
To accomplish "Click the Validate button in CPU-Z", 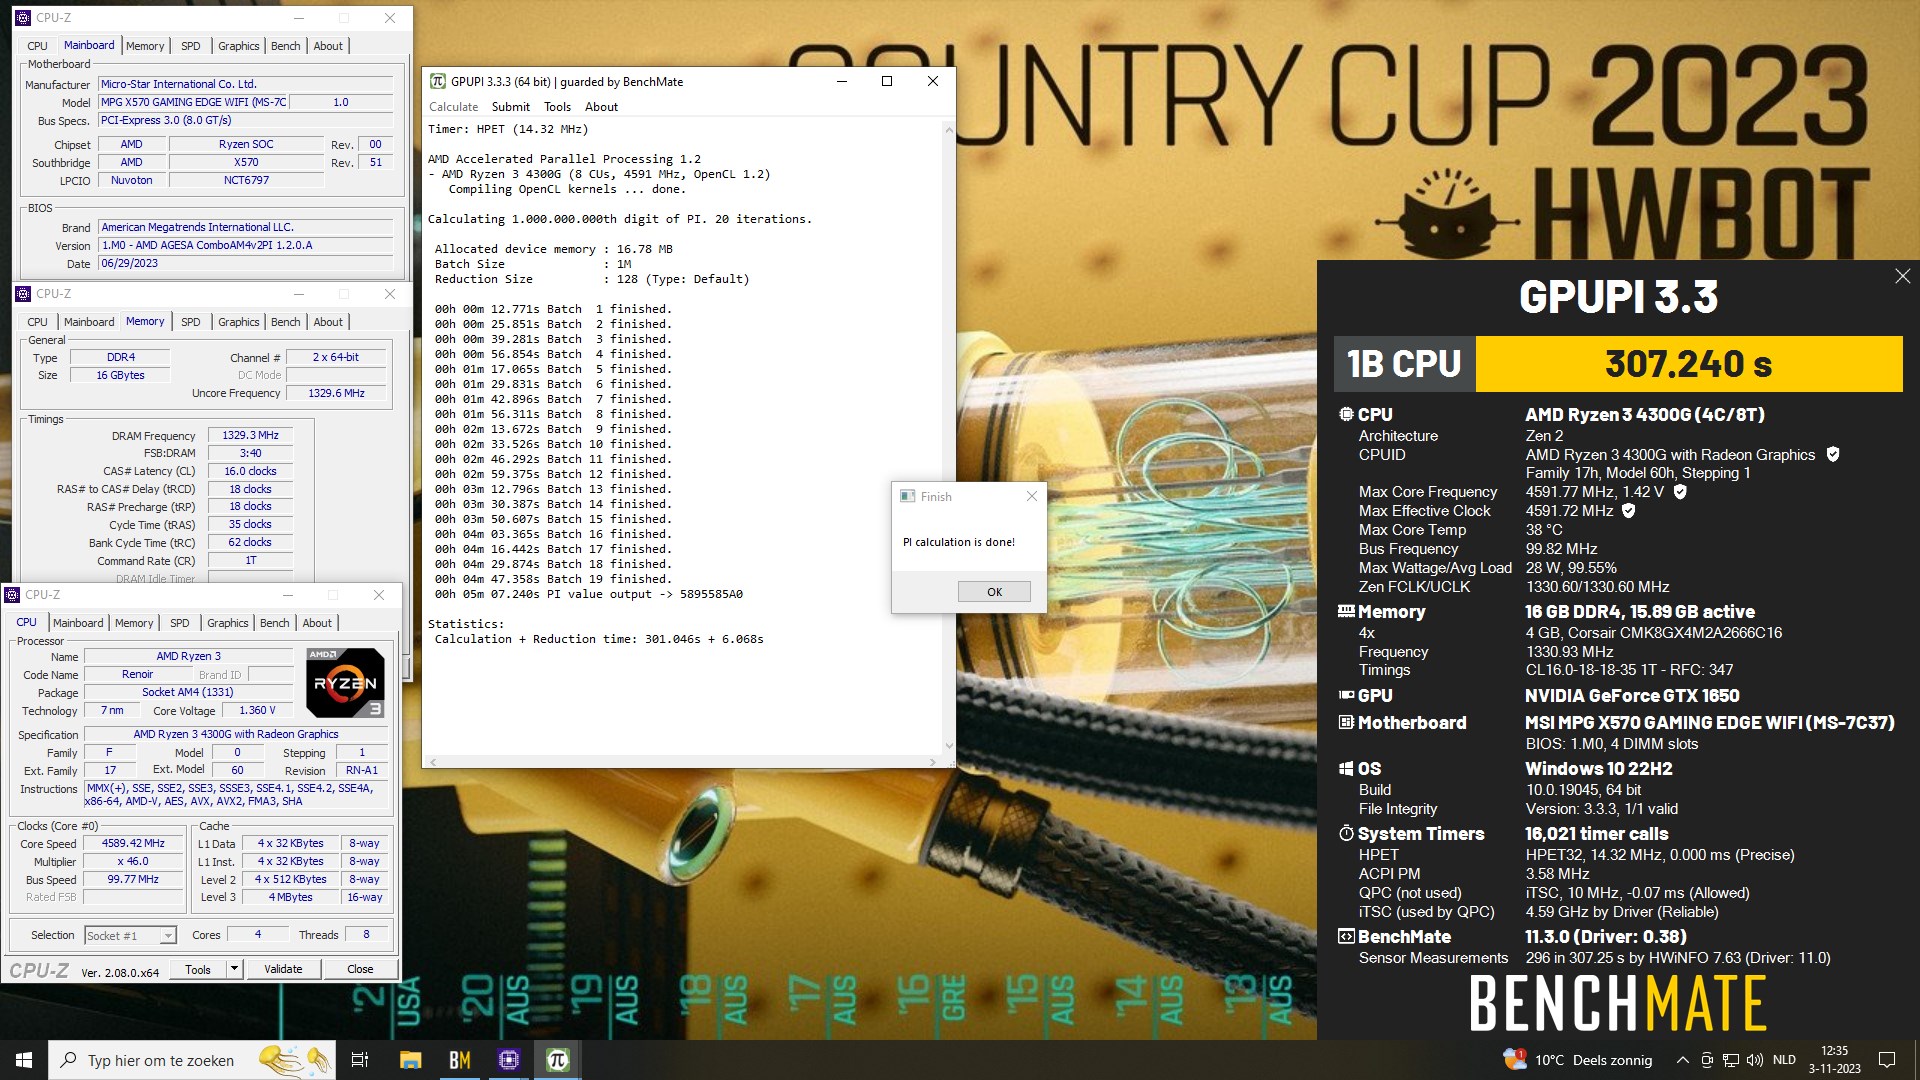I will [283, 969].
